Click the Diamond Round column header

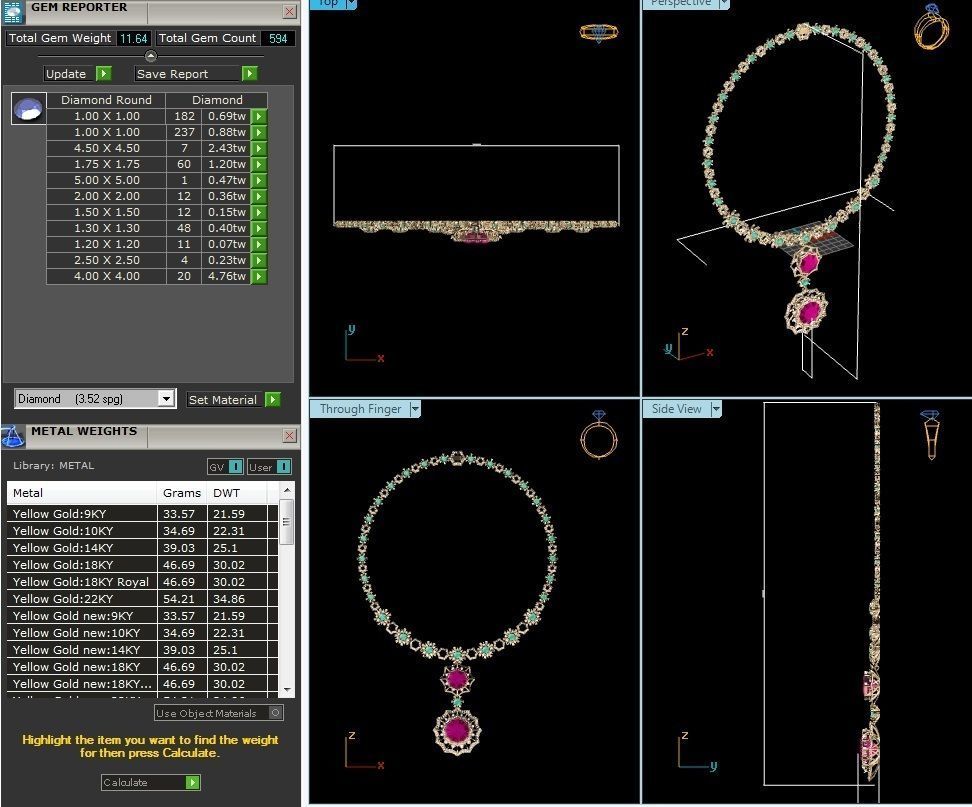pos(106,100)
